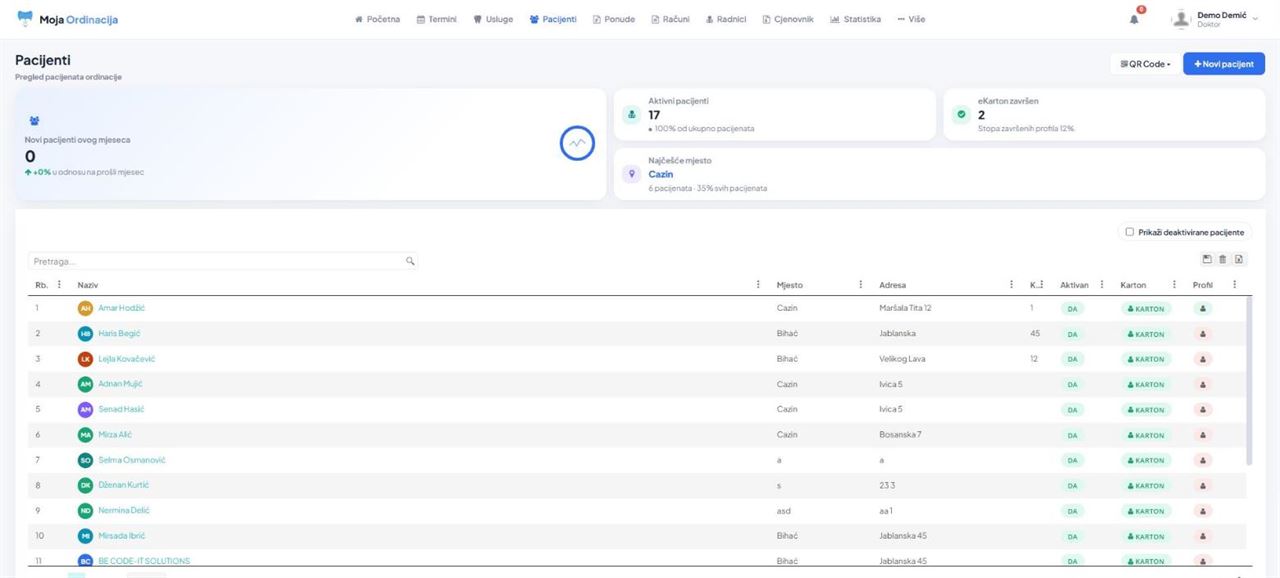This screenshot has width=1280, height=578.
Task: Open patient Selma Osmanović link
Action: [132, 460]
